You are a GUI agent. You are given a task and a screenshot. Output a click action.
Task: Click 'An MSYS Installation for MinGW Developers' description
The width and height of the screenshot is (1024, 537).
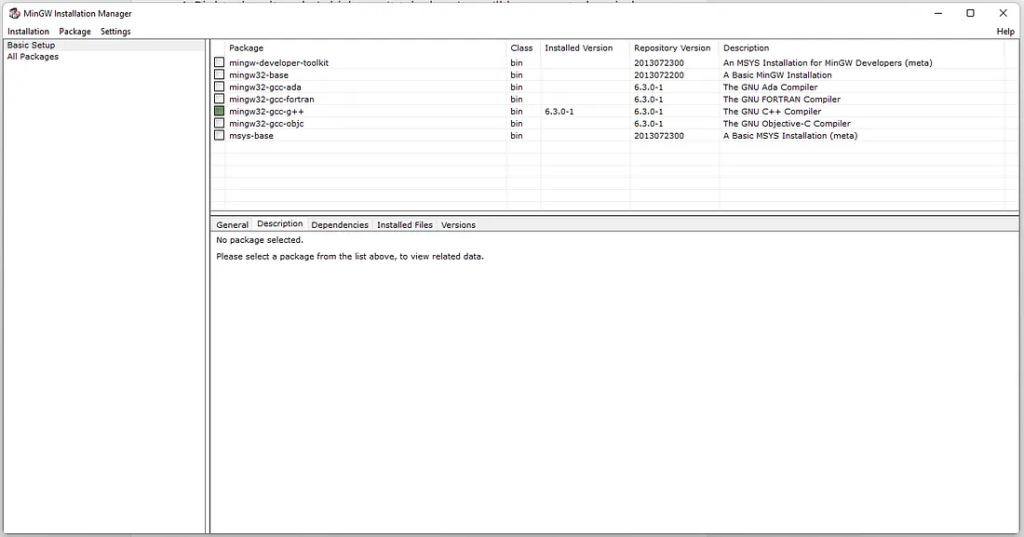827,63
